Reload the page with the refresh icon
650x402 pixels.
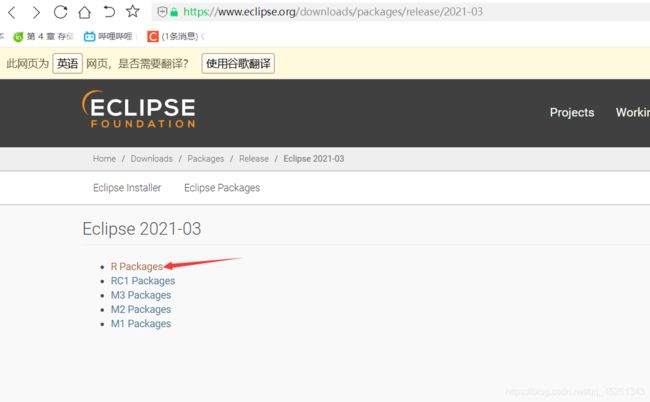(61, 12)
